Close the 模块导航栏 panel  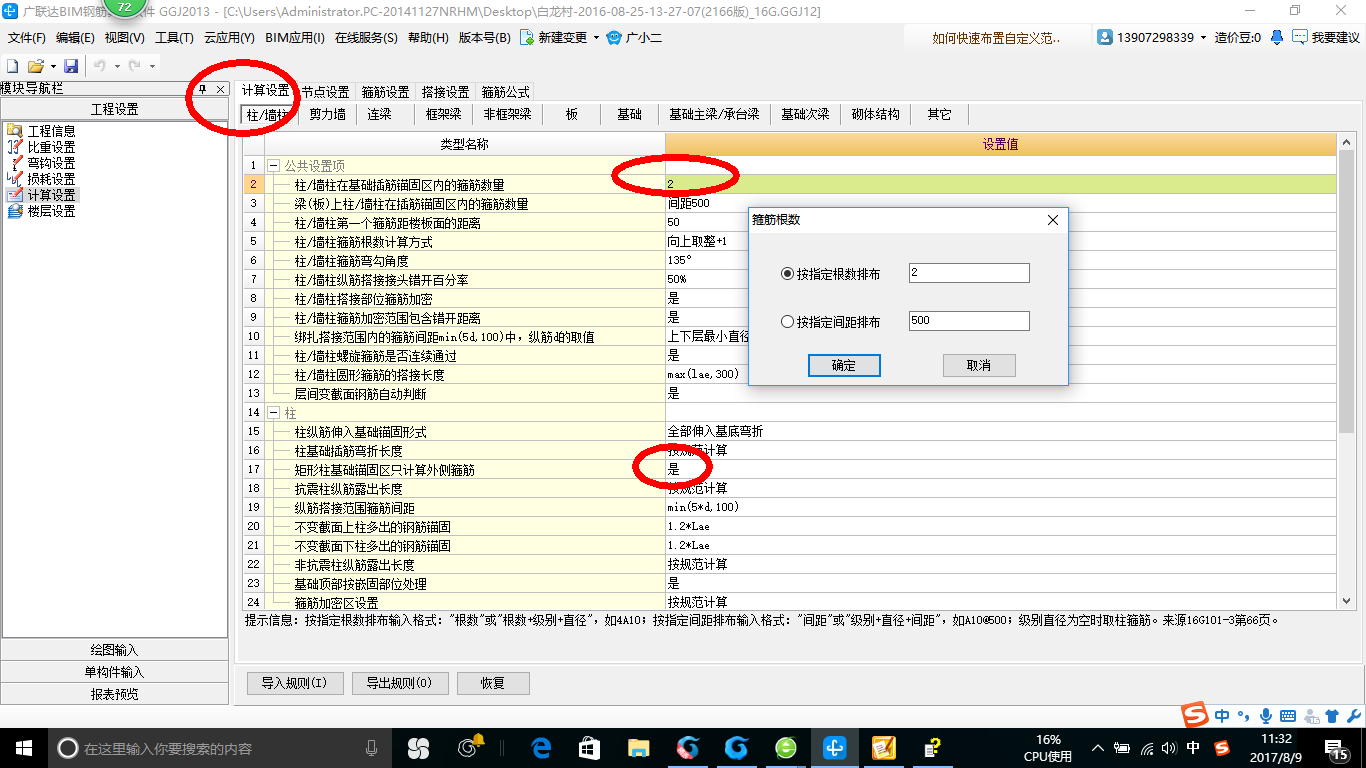221,89
